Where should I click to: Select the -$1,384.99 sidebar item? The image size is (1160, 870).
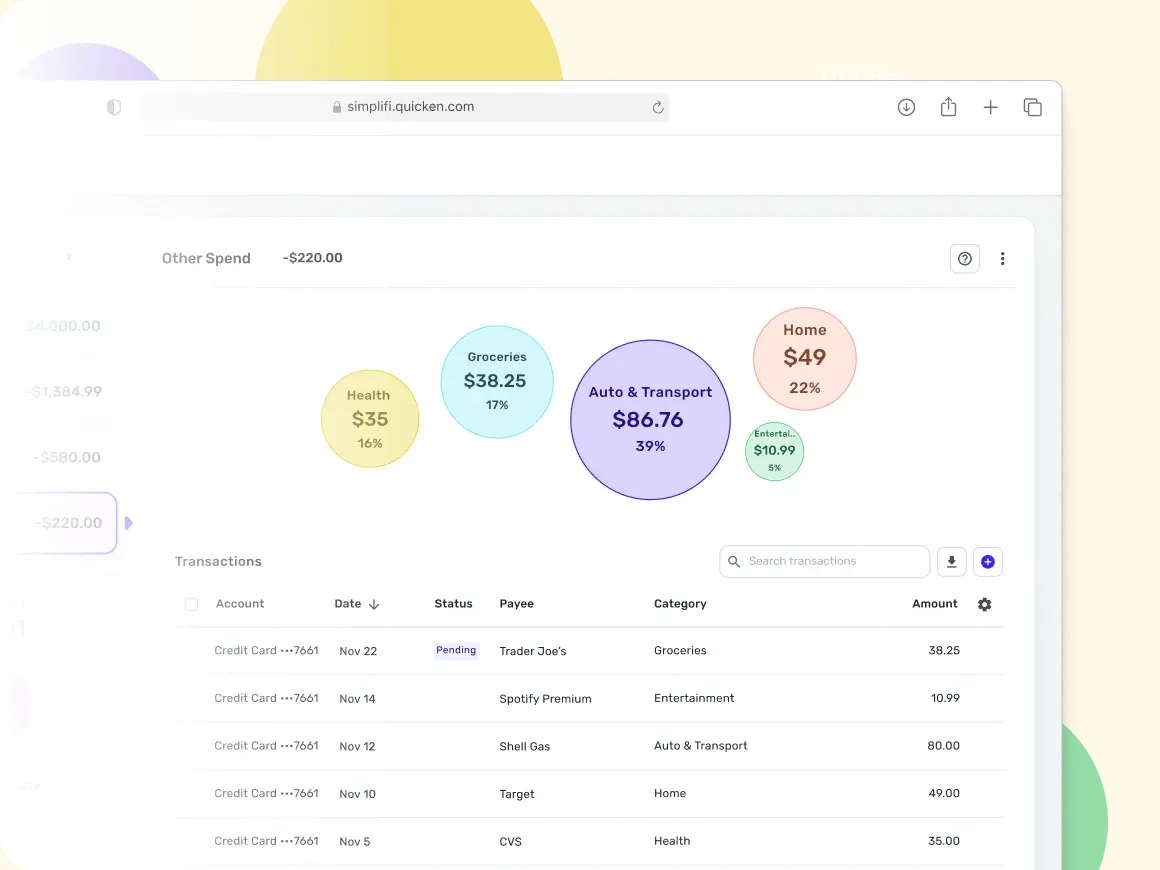click(65, 391)
